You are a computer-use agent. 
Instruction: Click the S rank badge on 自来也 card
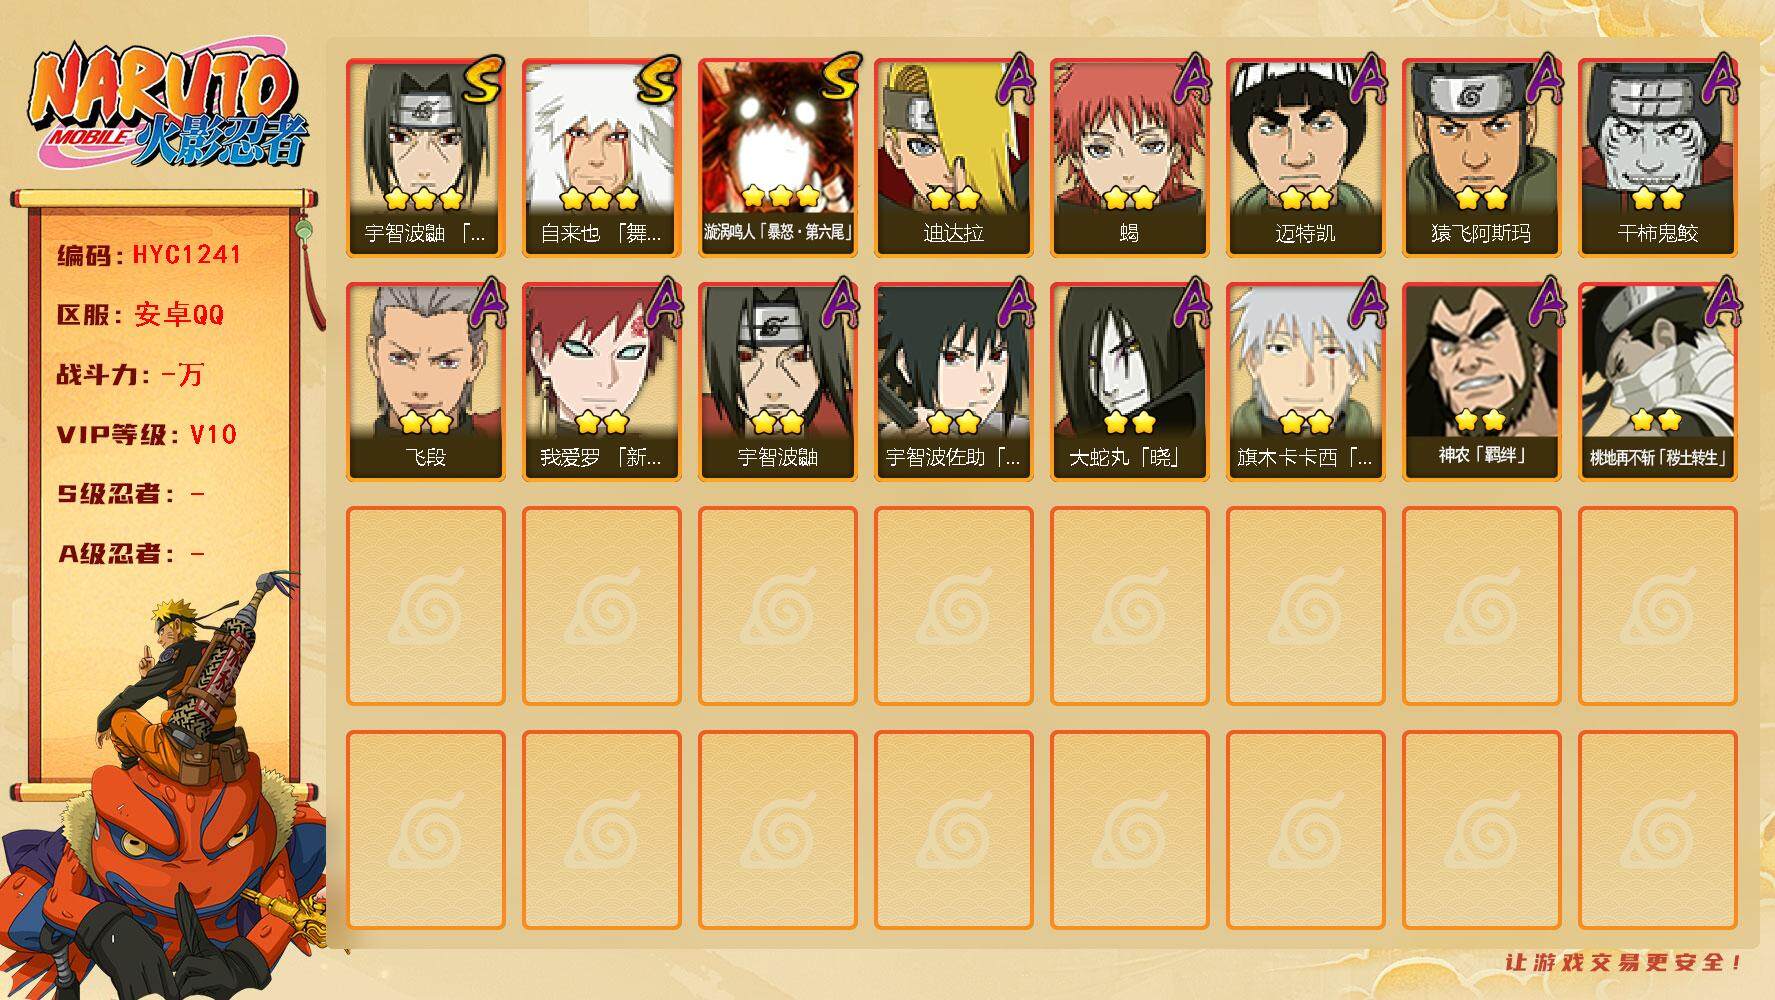tap(658, 80)
